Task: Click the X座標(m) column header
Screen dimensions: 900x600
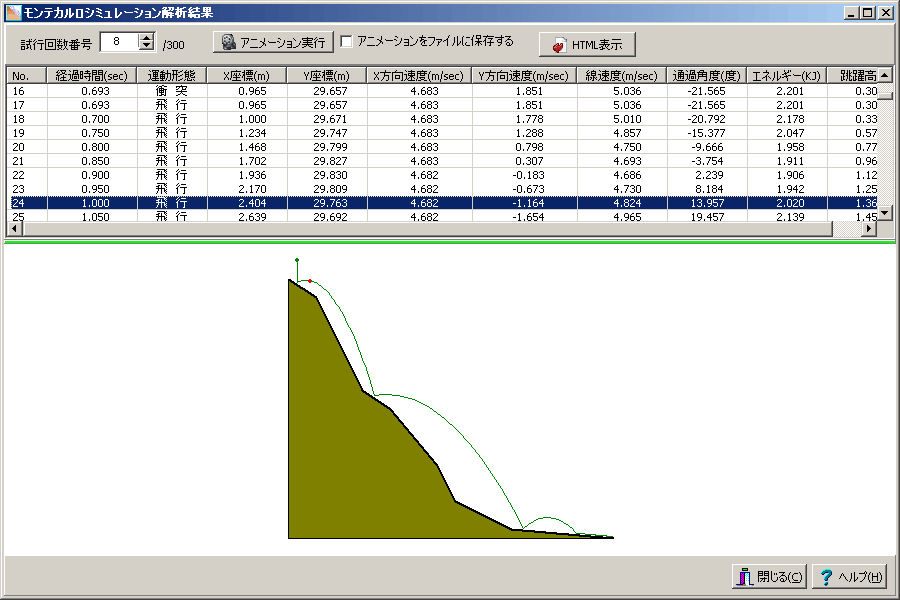Action: pyautogui.click(x=247, y=76)
